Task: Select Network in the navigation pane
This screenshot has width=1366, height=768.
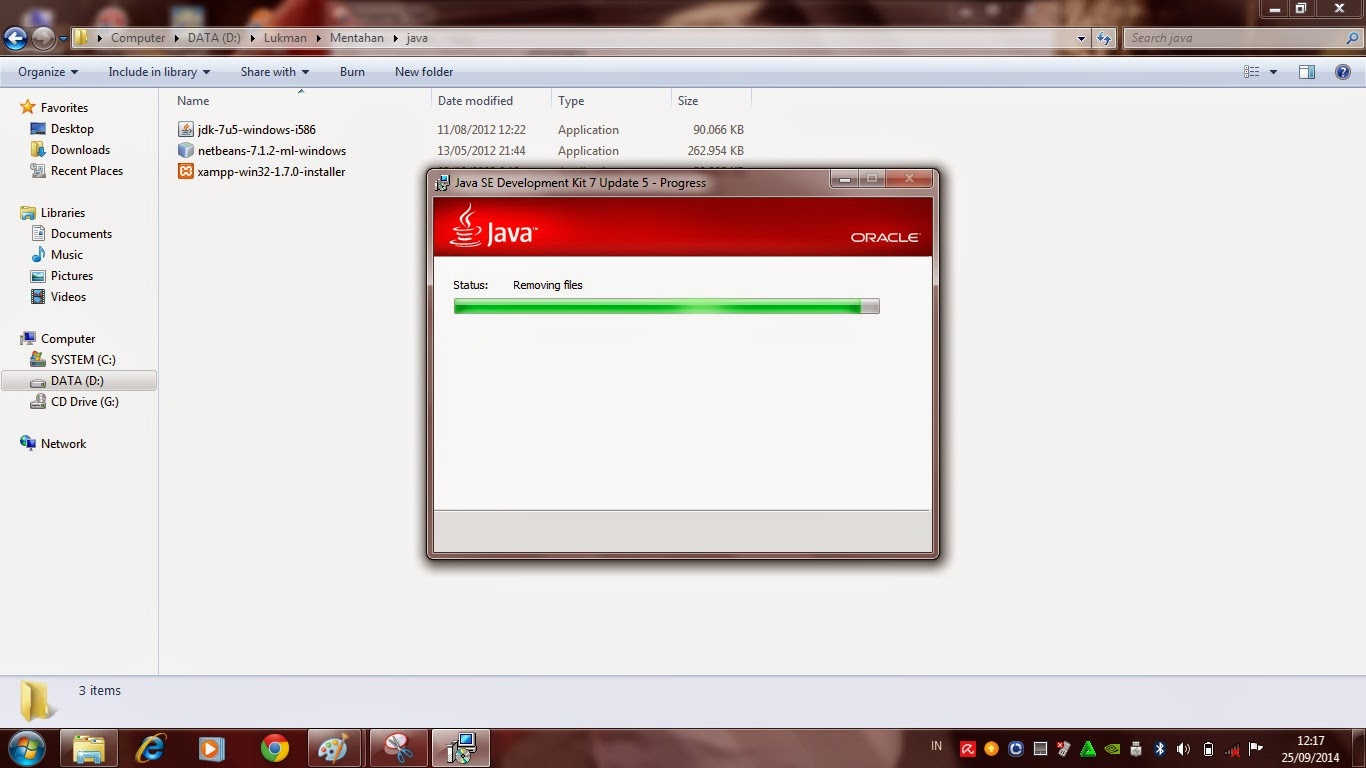Action: (x=63, y=444)
